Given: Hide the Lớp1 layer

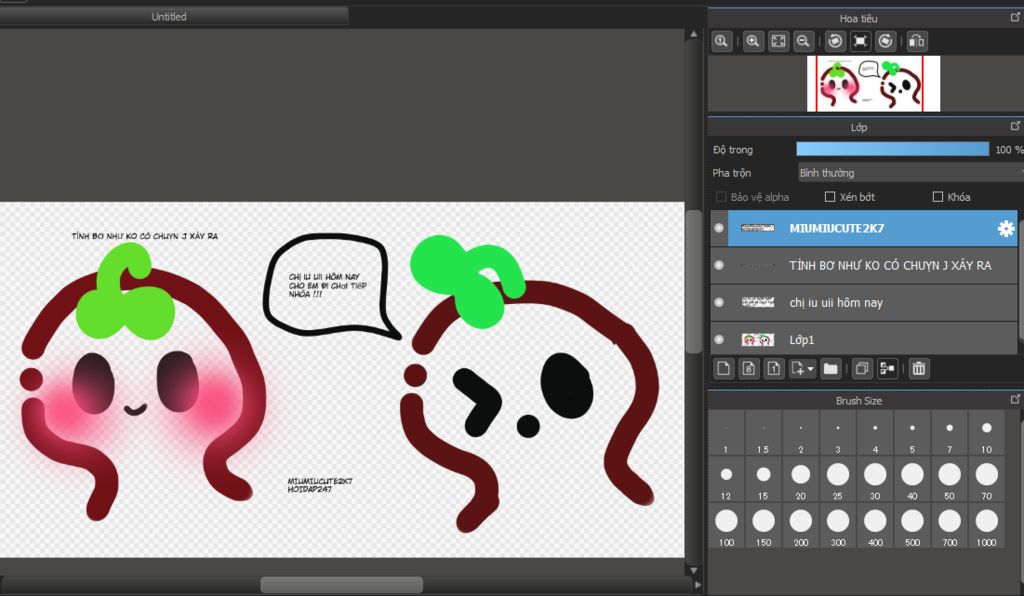Looking at the screenshot, I should pos(719,339).
